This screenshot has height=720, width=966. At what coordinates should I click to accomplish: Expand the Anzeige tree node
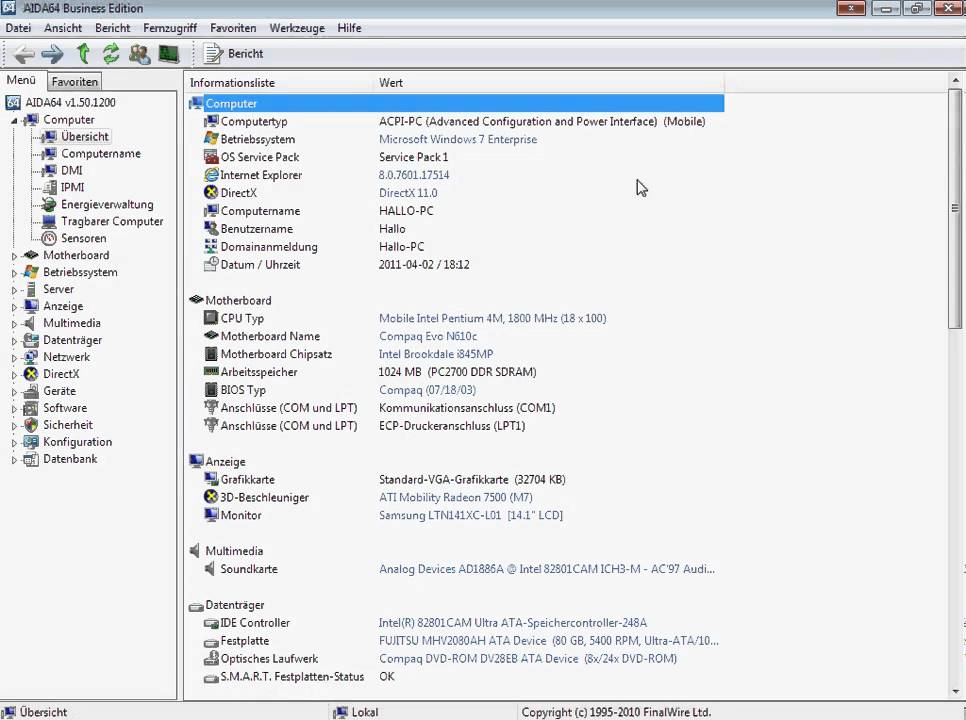[x=14, y=307]
